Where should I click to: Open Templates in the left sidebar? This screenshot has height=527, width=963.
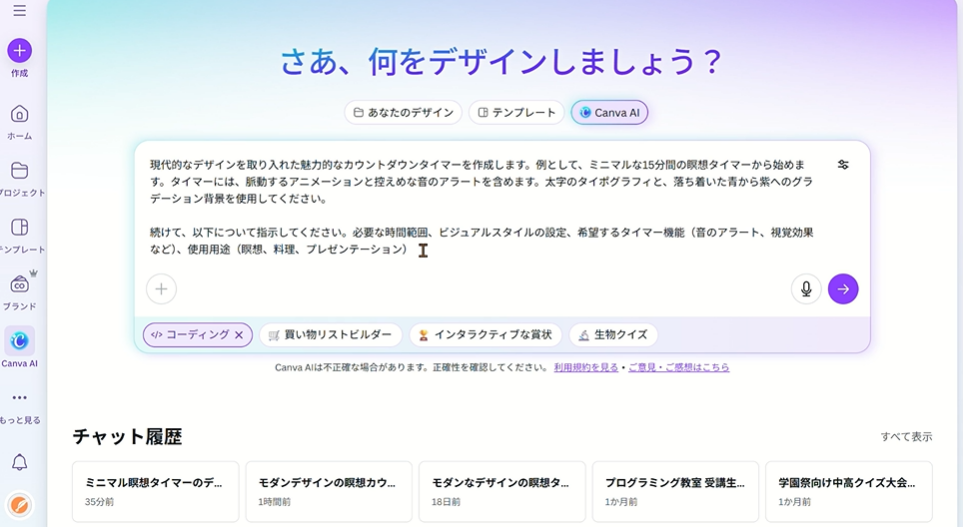click(x=20, y=235)
